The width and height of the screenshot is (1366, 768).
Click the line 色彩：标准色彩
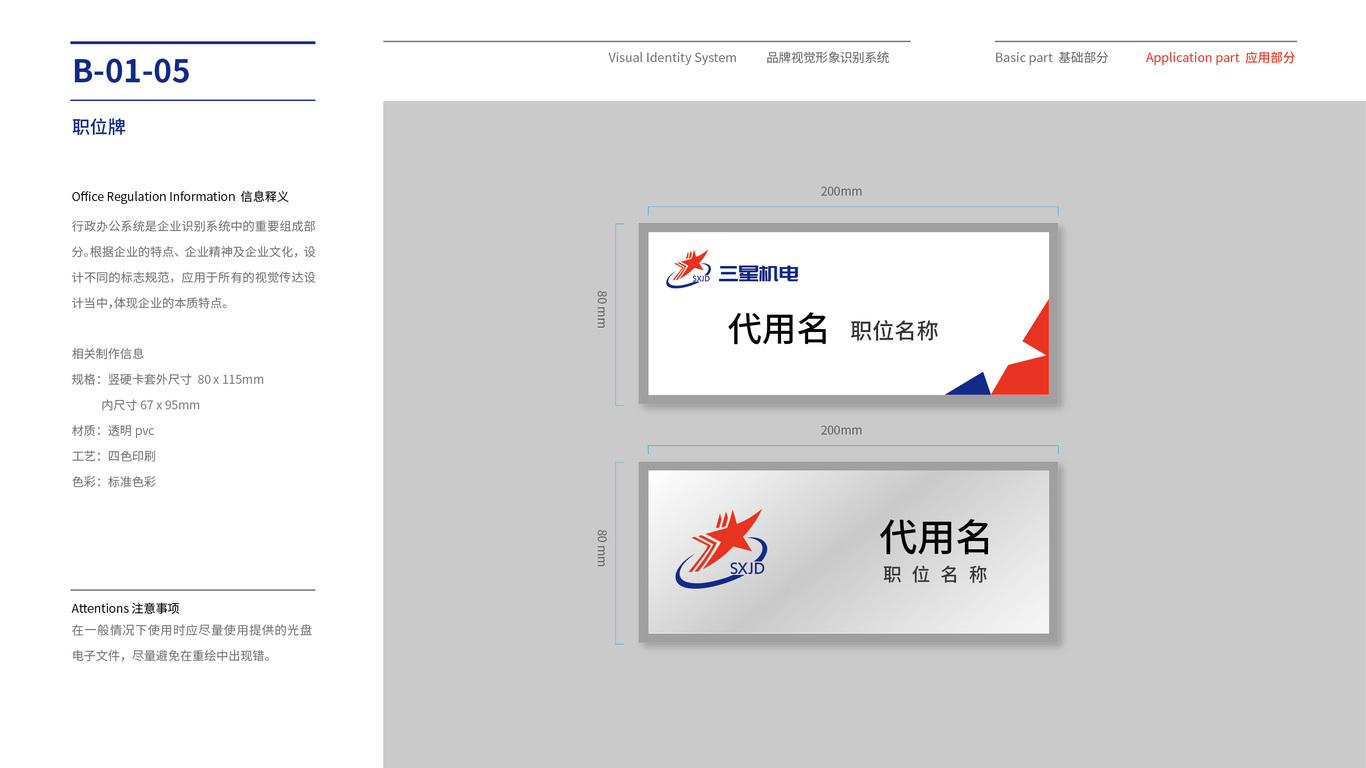[x=114, y=482]
